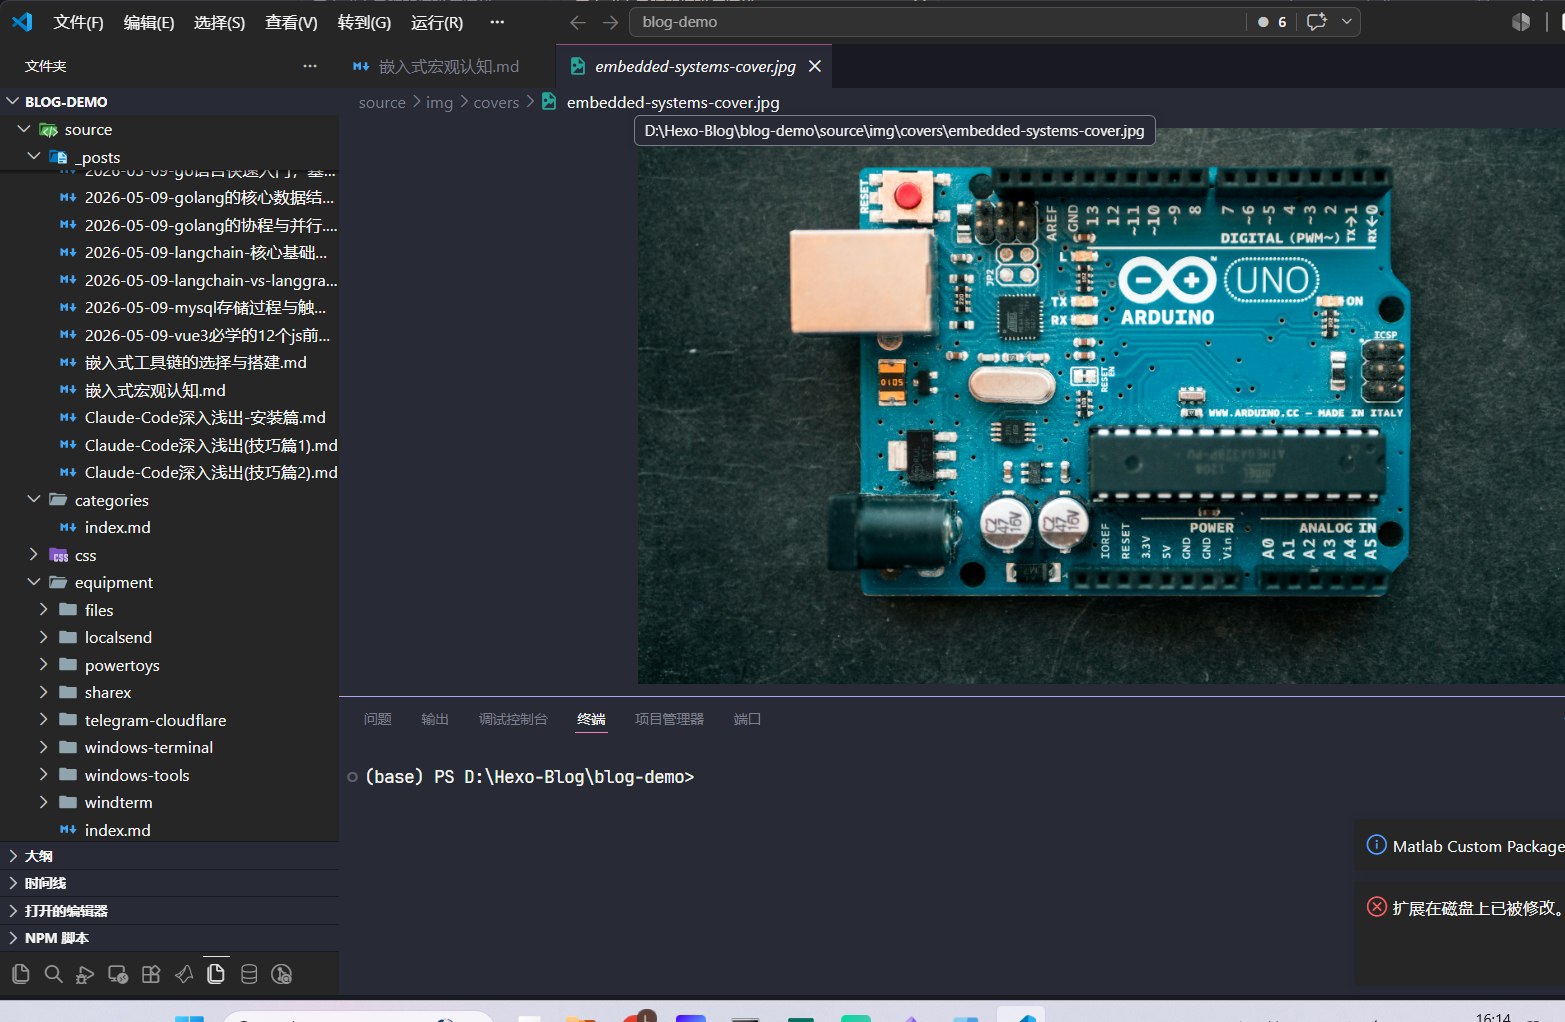Screen dimensions: 1565x1022
Task: Expand the windows-tools folder
Action: coord(43,774)
